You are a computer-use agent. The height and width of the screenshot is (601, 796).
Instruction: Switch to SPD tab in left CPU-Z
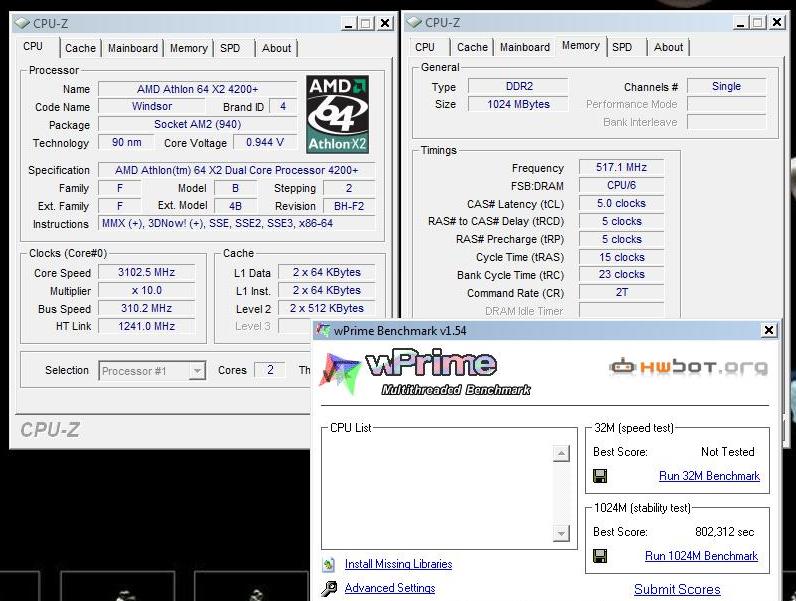point(230,48)
